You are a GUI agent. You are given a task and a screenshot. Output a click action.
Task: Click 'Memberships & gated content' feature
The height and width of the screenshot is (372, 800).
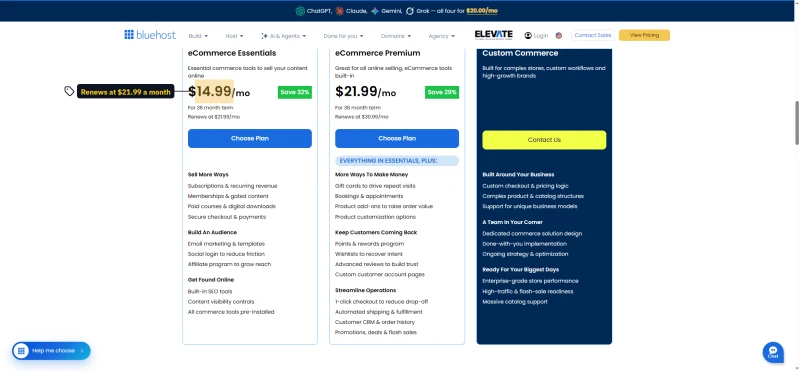[228, 196]
